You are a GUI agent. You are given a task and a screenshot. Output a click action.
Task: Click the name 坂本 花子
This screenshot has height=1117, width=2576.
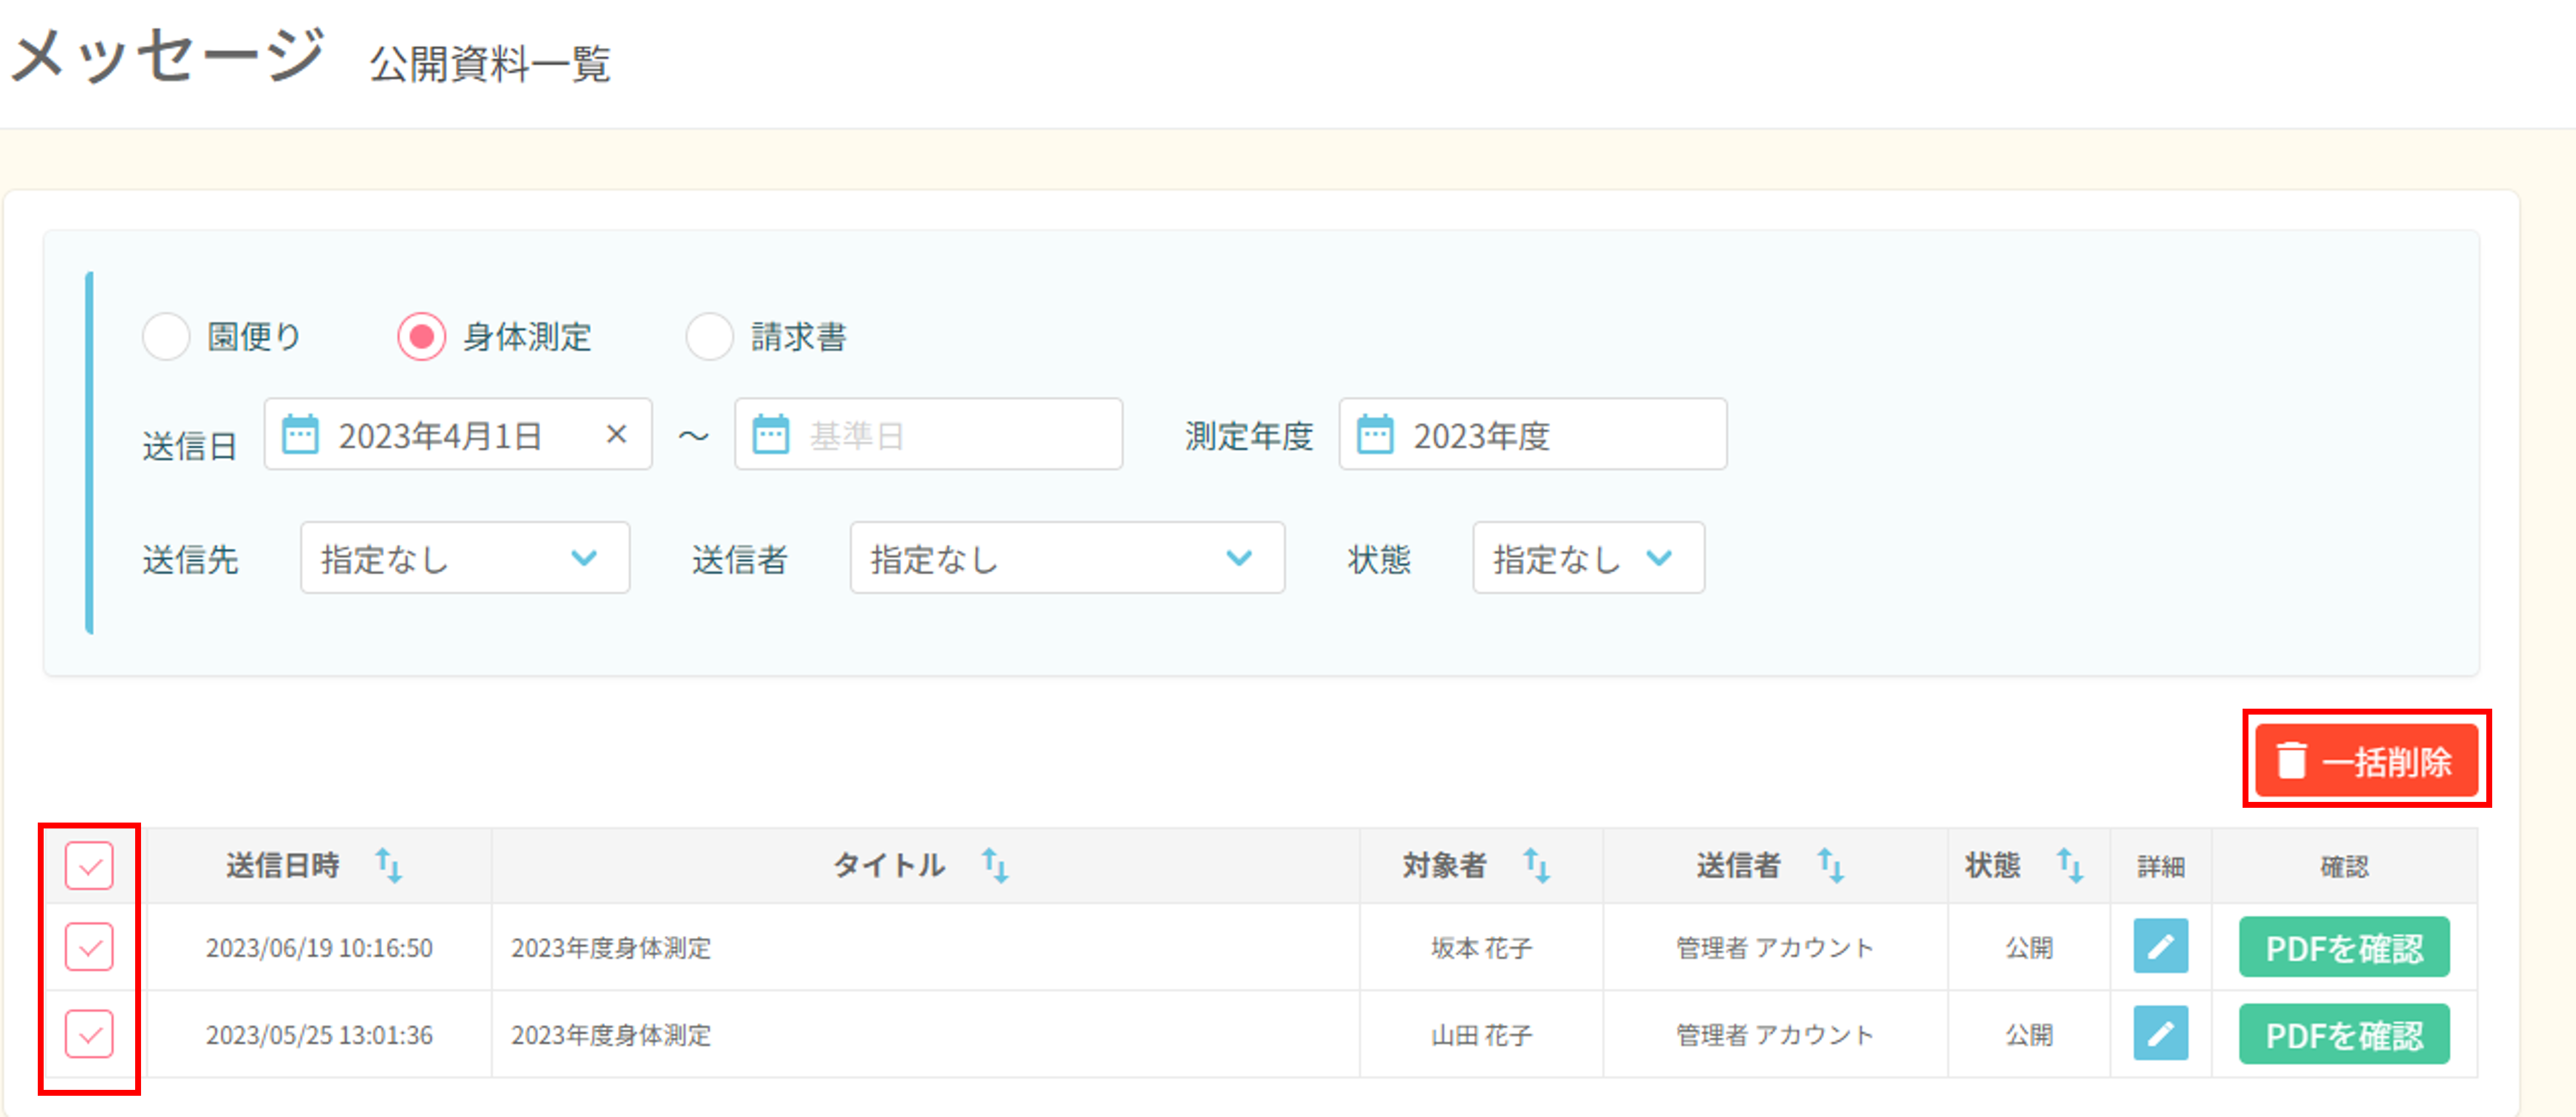[x=1481, y=947]
